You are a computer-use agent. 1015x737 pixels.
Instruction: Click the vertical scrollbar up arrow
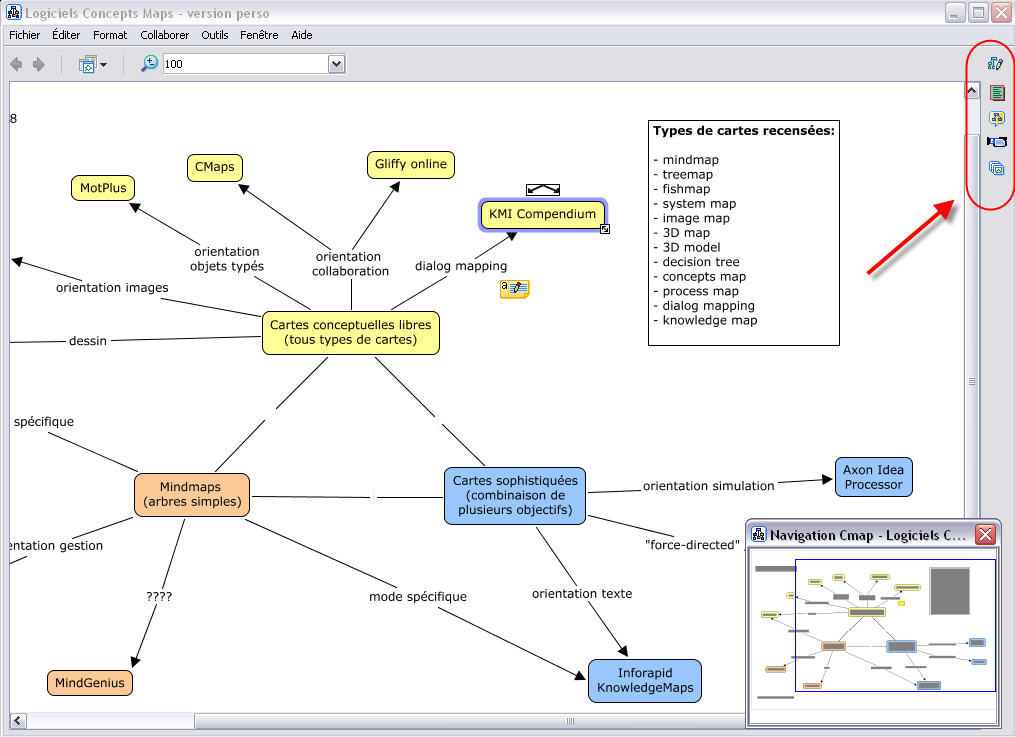pos(971,91)
